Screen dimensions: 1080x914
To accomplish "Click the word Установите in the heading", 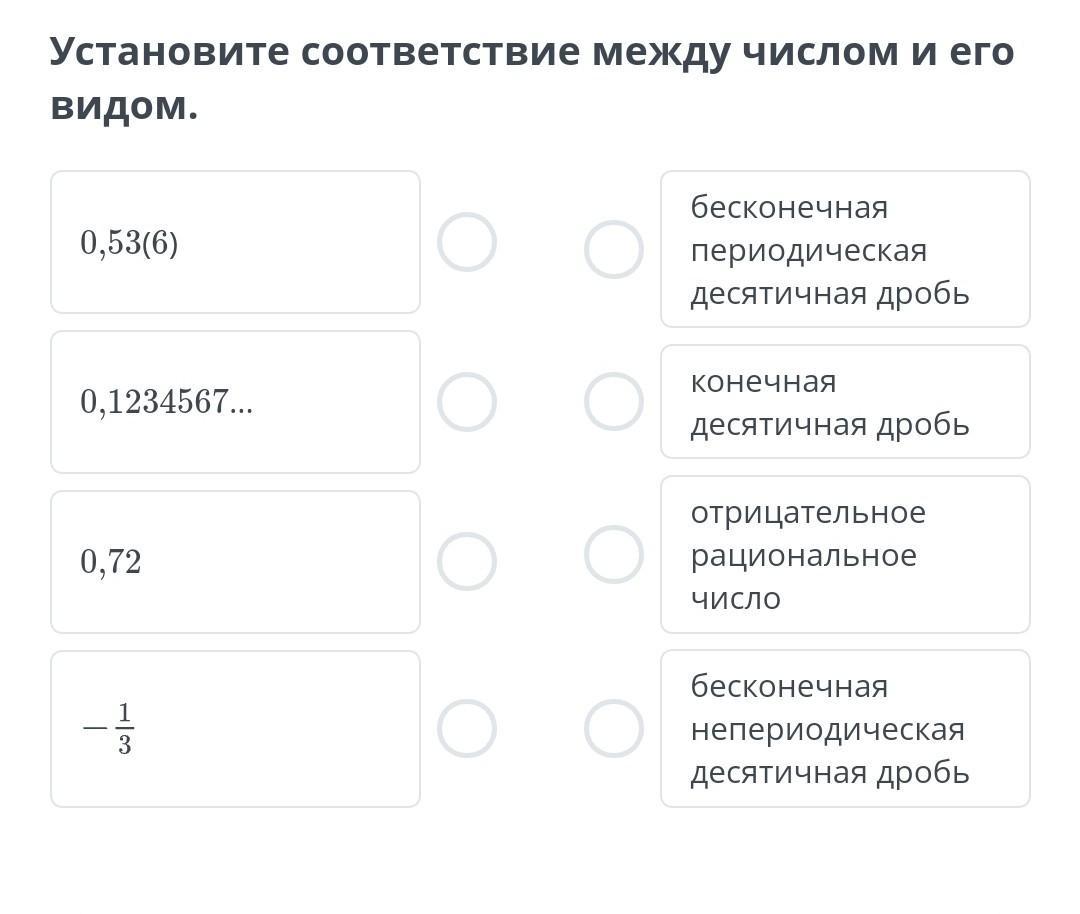I will (x=168, y=52).
